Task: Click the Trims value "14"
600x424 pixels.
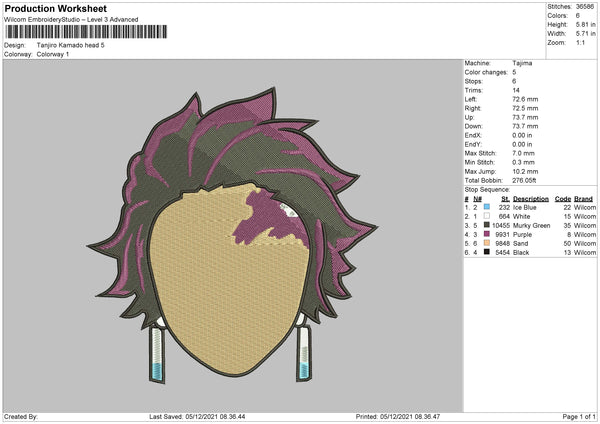Action: [x=516, y=90]
